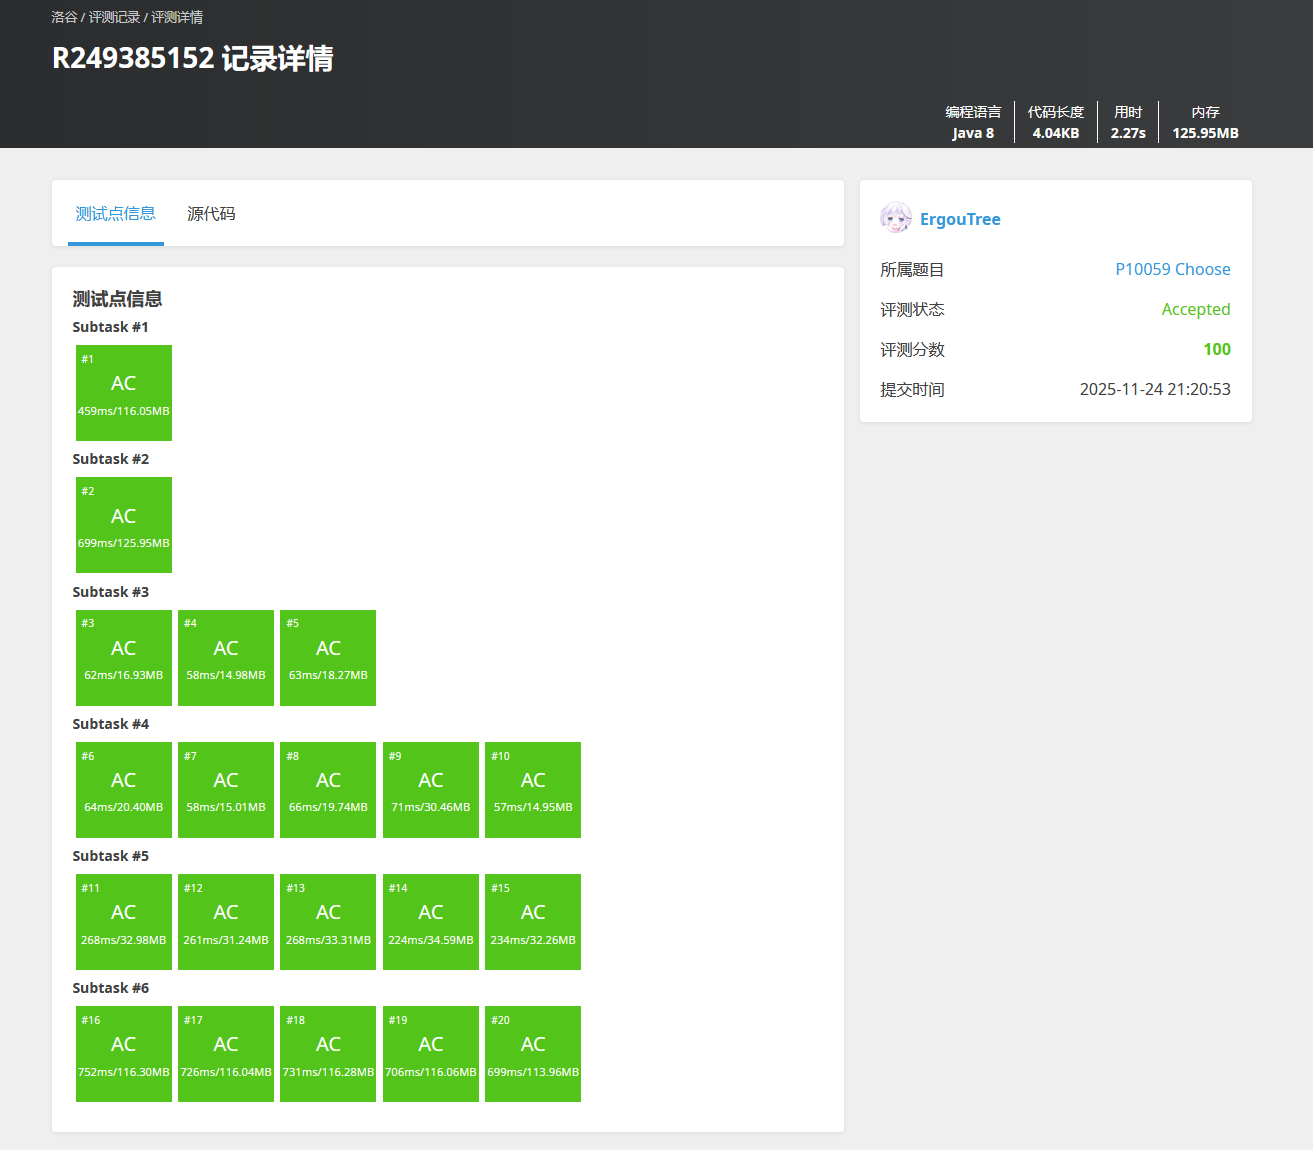The width and height of the screenshot is (1313, 1150).
Task: Click test case #1 AC tile
Action: point(124,393)
